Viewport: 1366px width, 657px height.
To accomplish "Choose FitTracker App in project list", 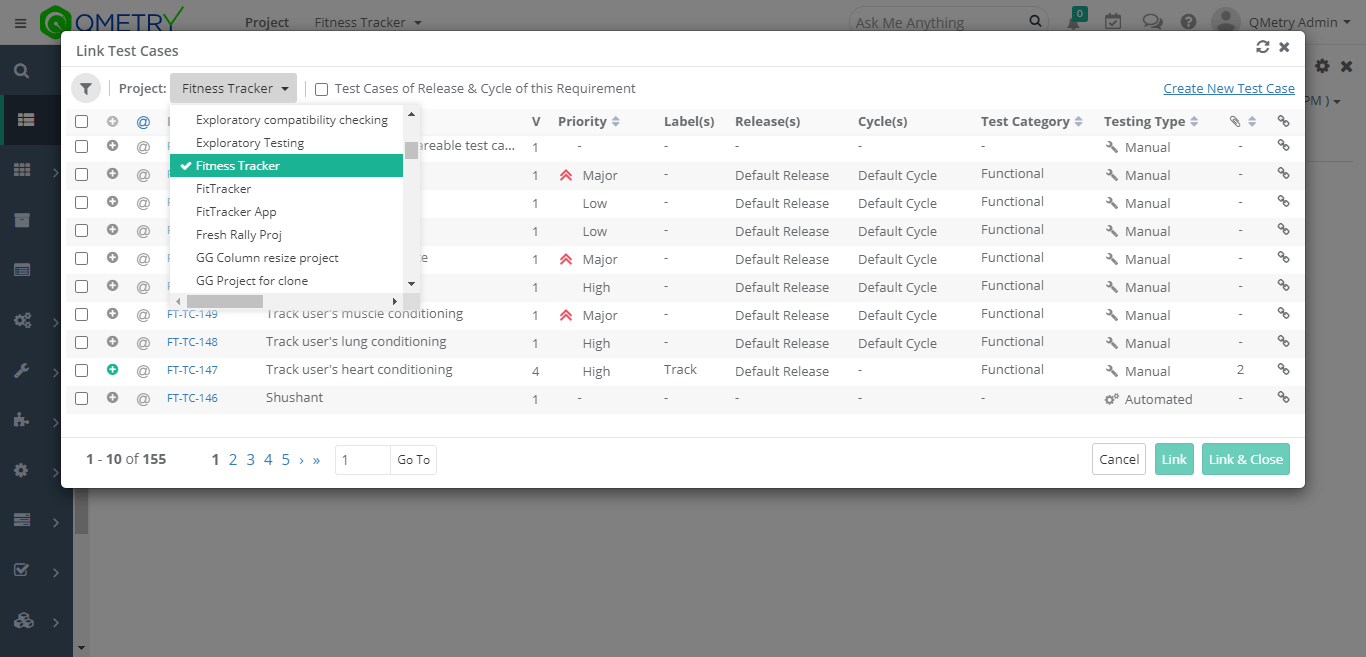I will point(236,212).
